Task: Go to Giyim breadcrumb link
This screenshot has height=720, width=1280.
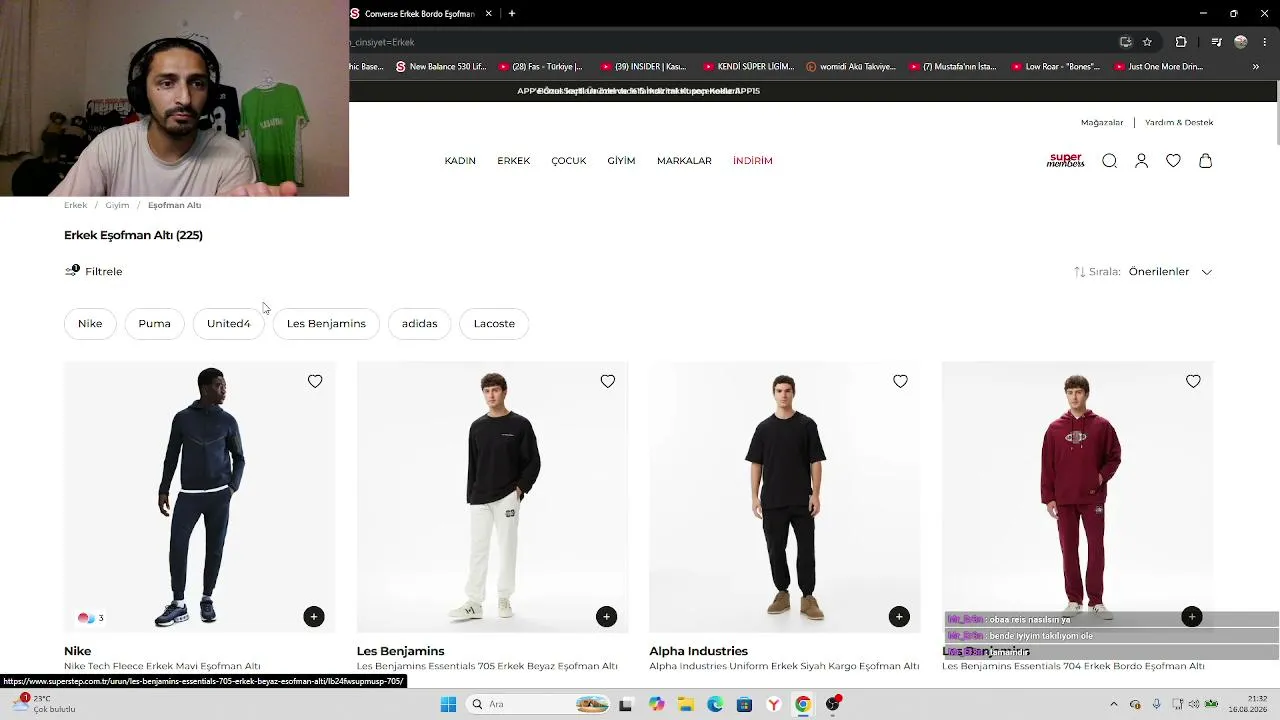Action: pos(117,205)
